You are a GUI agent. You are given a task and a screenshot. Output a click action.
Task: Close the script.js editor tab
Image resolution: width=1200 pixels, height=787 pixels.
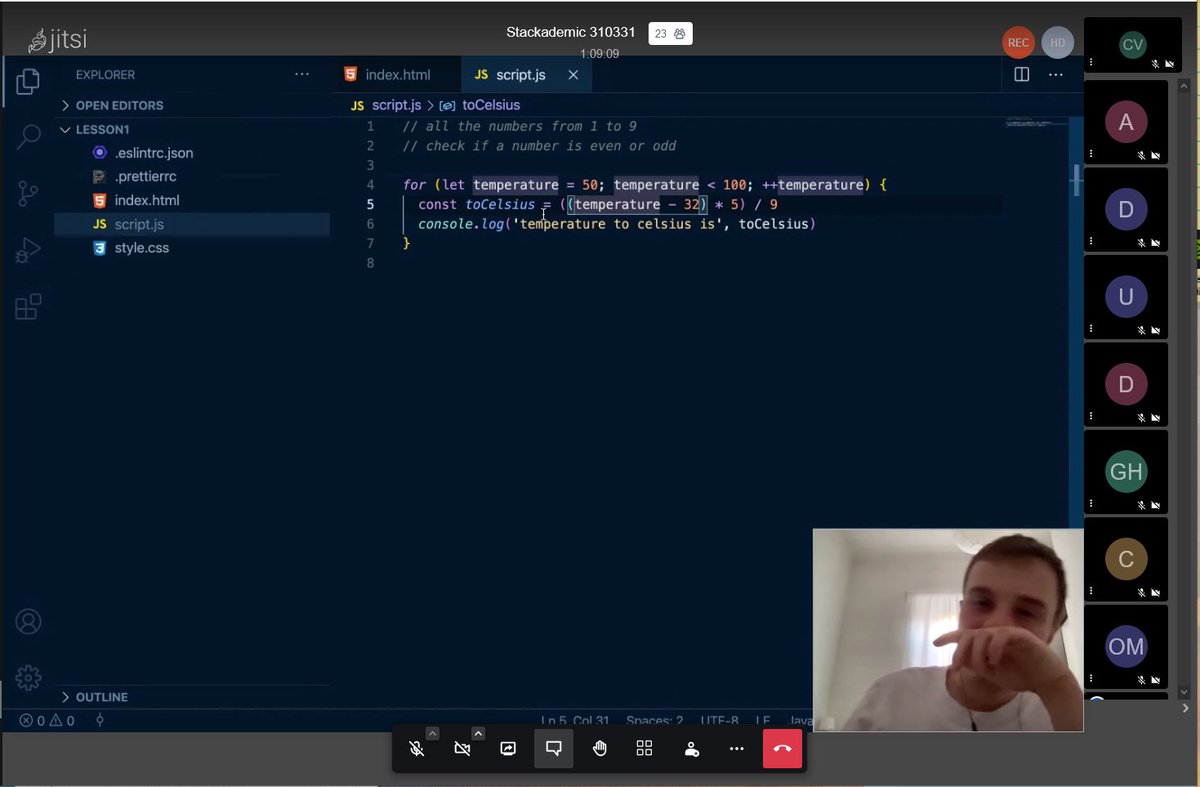click(573, 75)
